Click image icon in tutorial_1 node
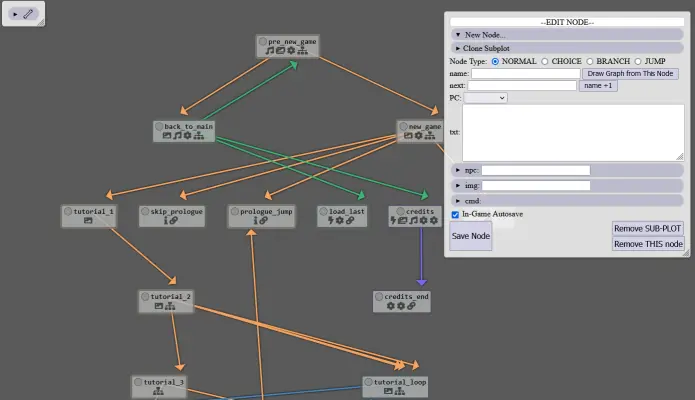The image size is (695, 400). (x=88, y=220)
